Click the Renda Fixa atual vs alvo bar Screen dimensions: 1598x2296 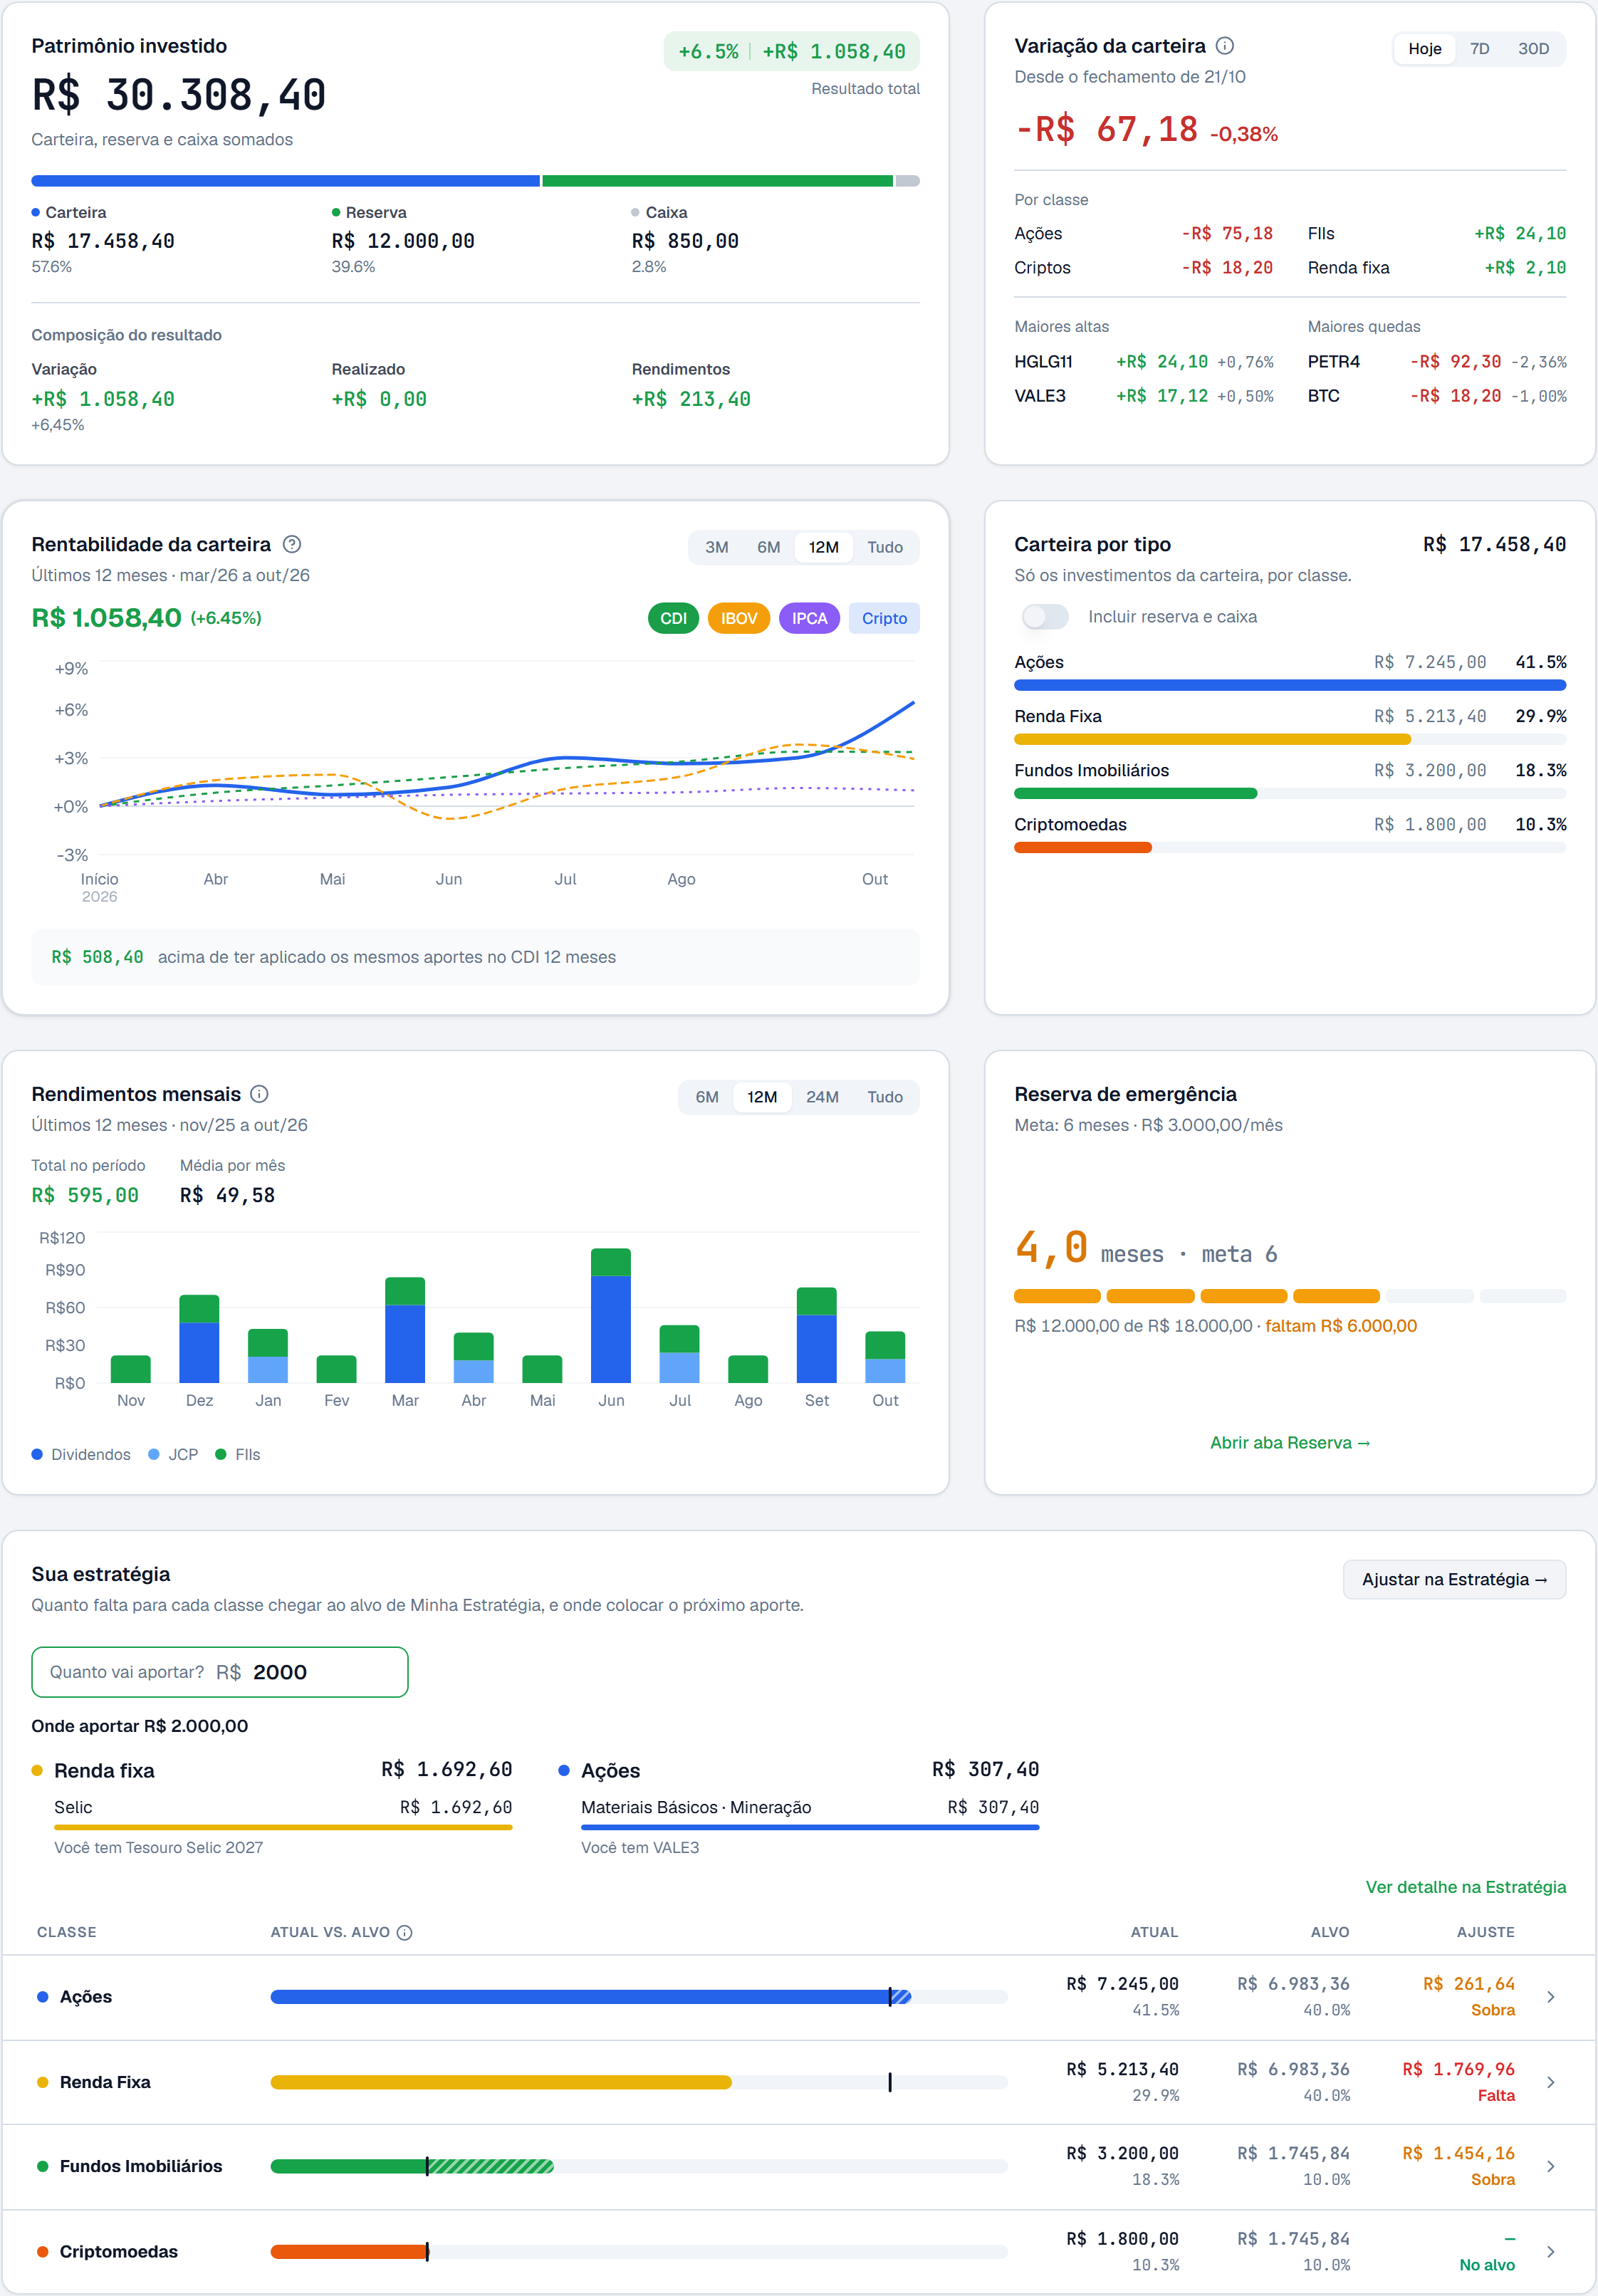point(639,2082)
